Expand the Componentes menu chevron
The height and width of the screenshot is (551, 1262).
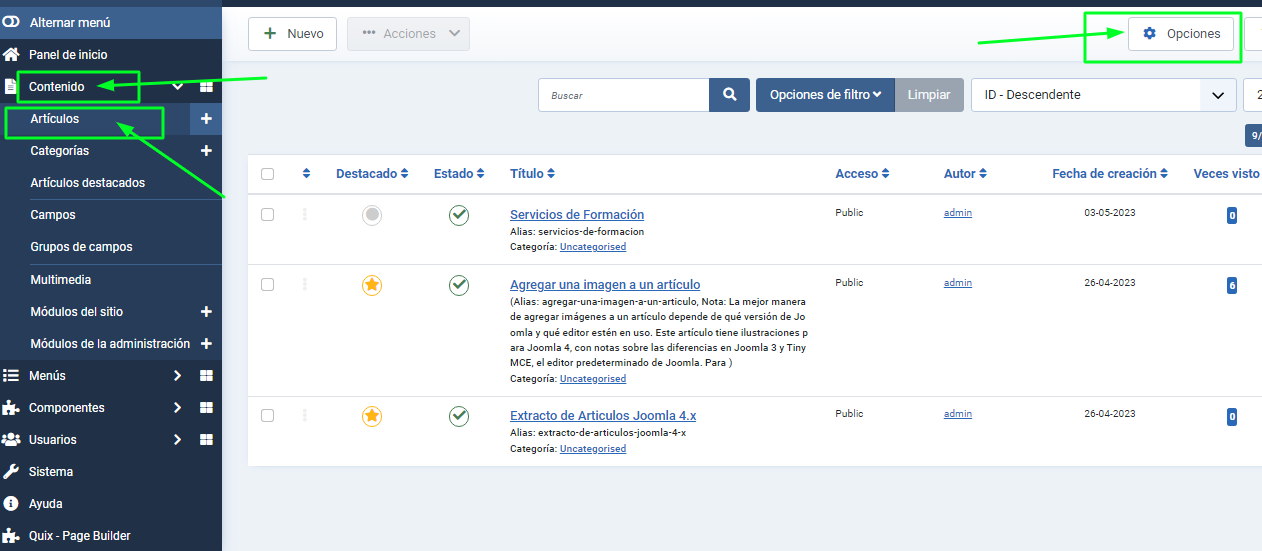pyautogui.click(x=177, y=408)
